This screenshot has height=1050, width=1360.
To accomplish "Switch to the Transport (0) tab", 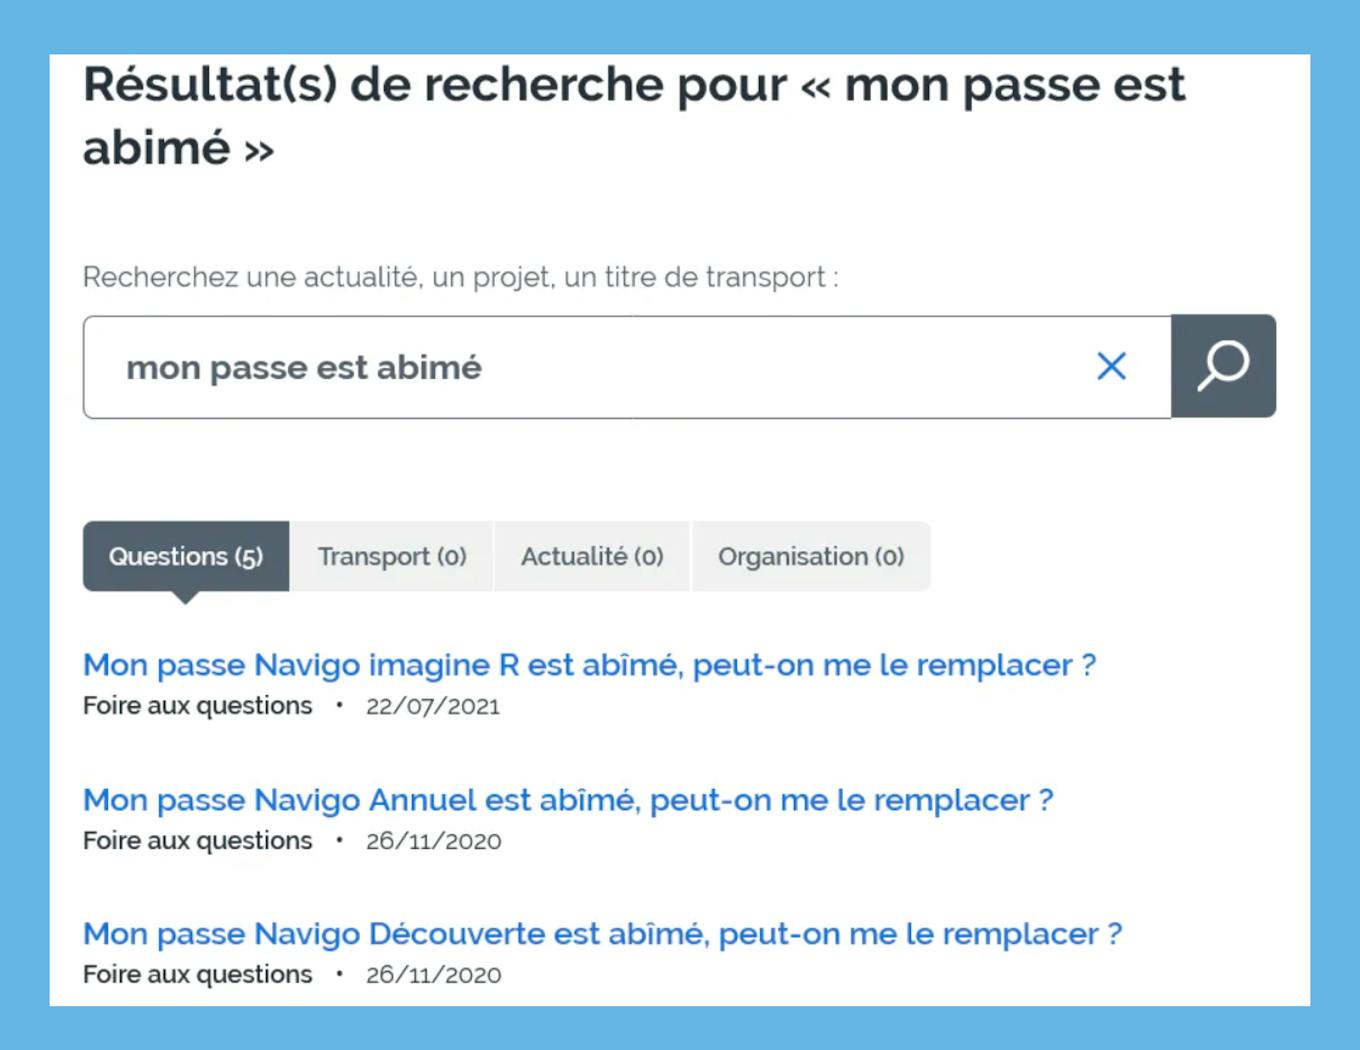I will coord(392,556).
